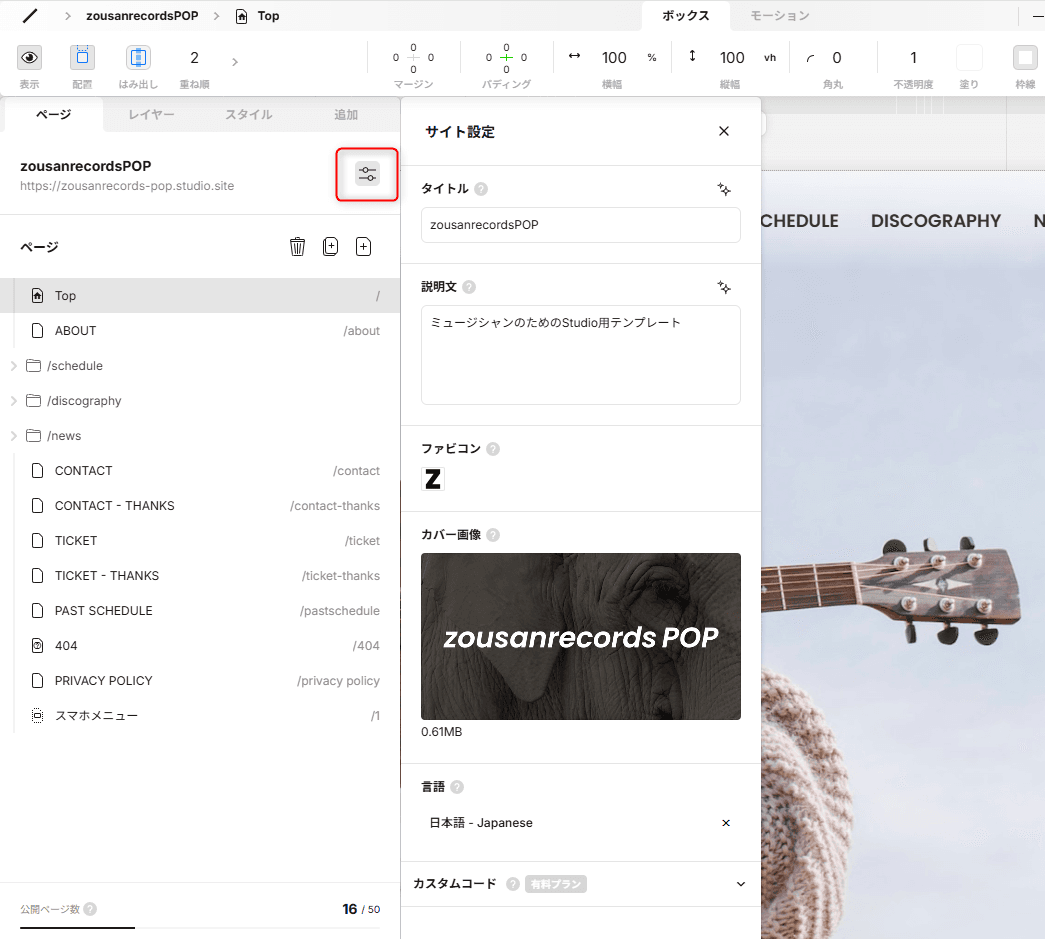The width and height of the screenshot is (1045, 939).
Task: Open site settings slider icon
Action: point(367,174)
